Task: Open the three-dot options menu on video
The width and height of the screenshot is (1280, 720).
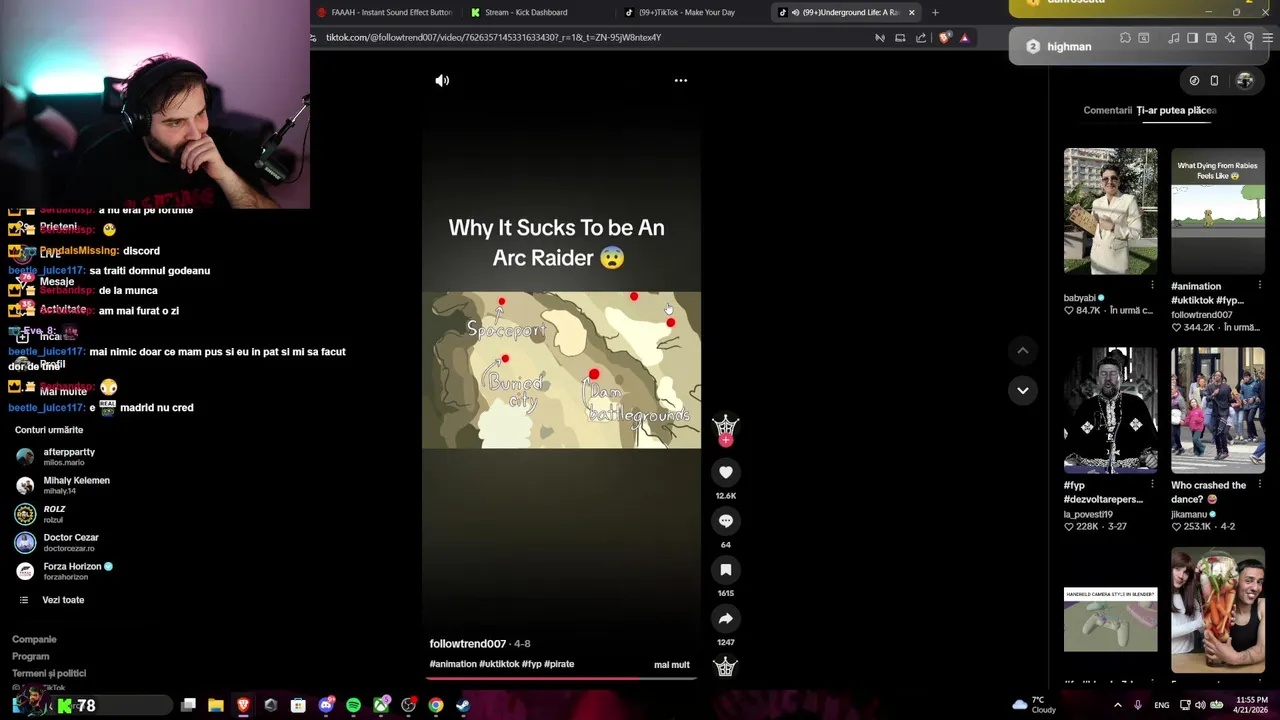Action: pos(681,80)
